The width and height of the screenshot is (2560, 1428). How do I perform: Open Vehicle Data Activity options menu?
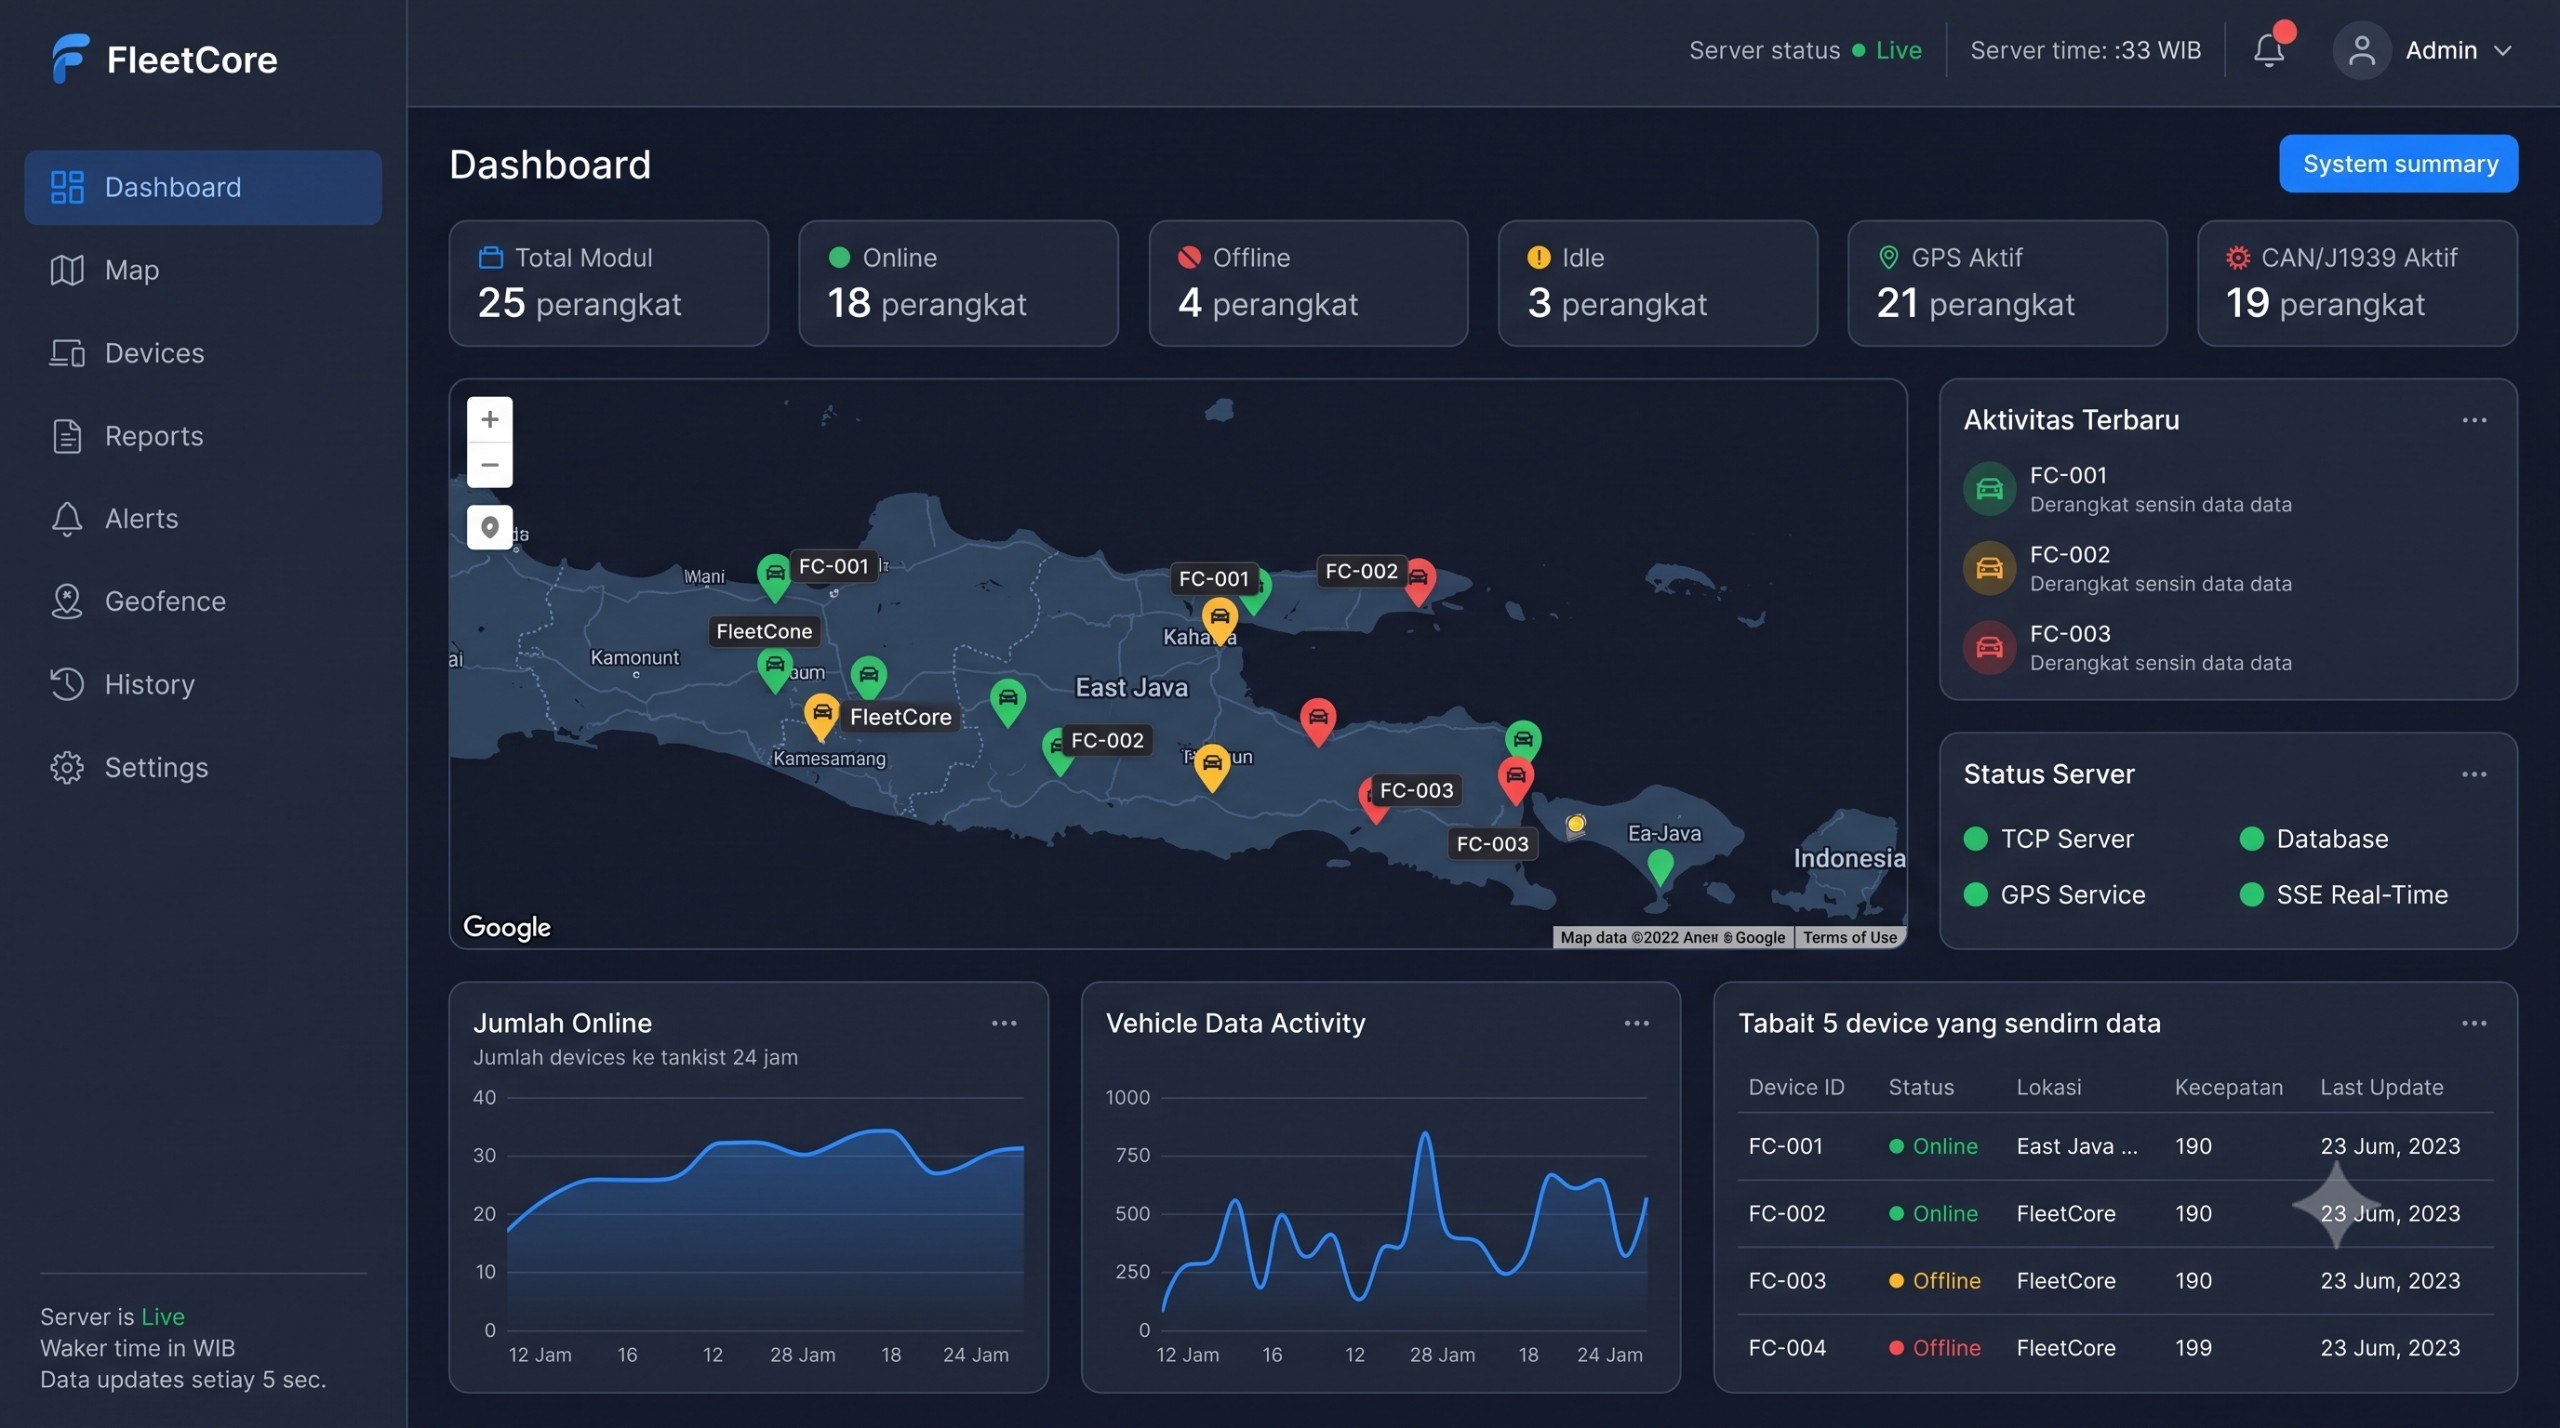(1636, 1023)
